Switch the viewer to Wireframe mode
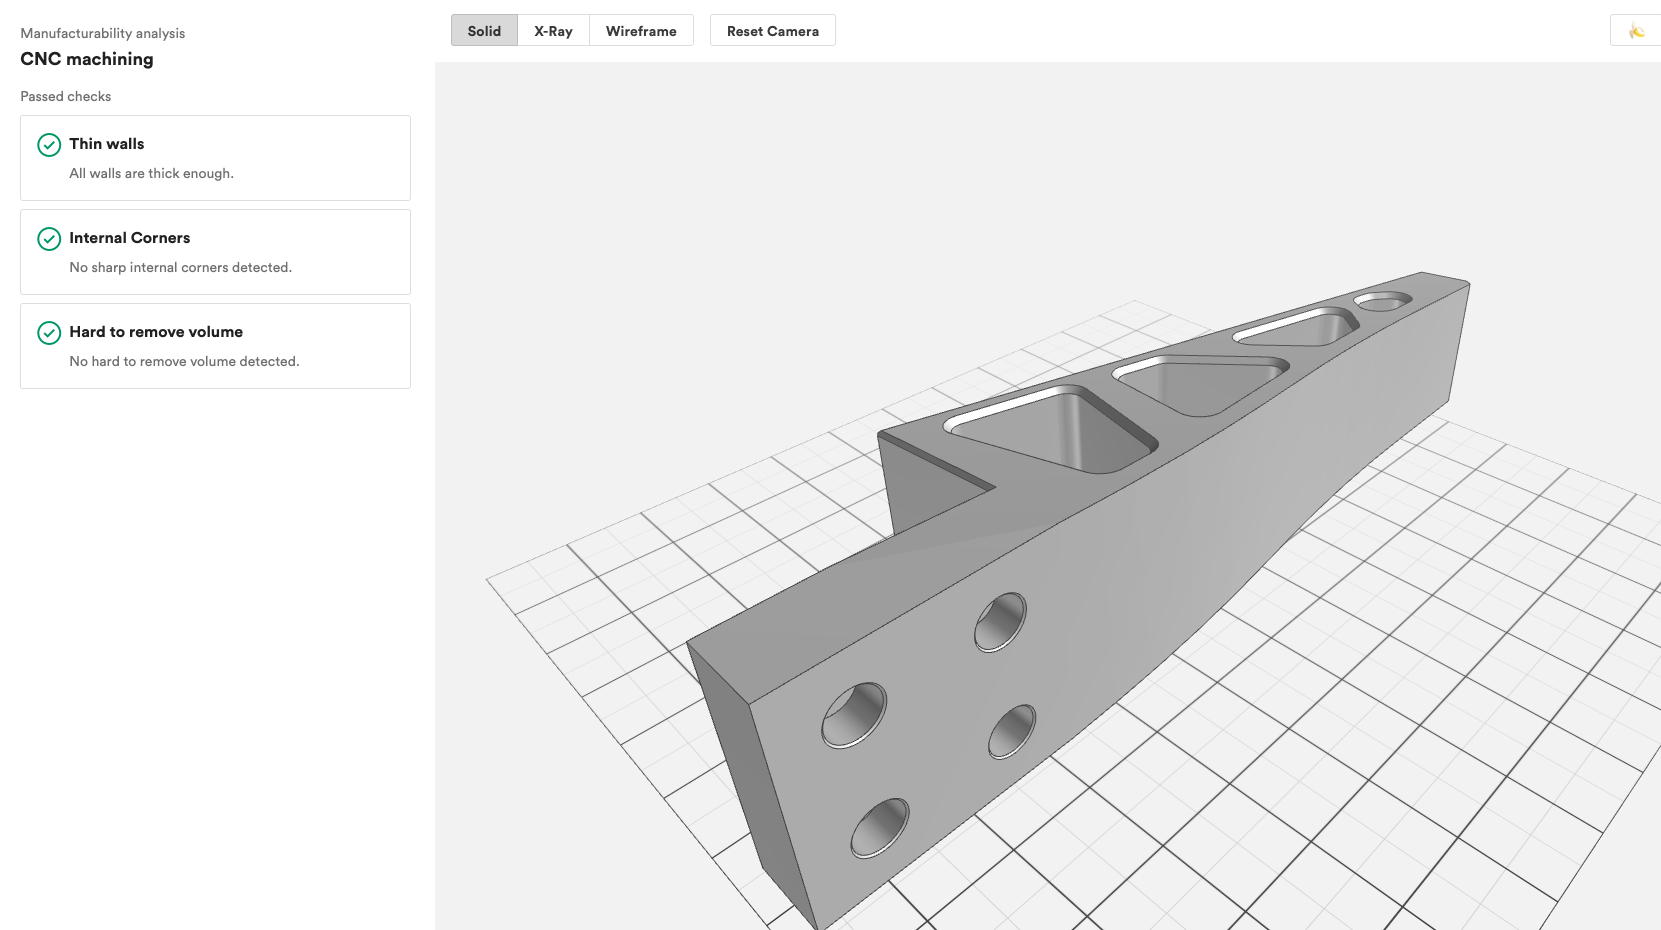This screenshot has height=930, width=1661. click(641, 31)
